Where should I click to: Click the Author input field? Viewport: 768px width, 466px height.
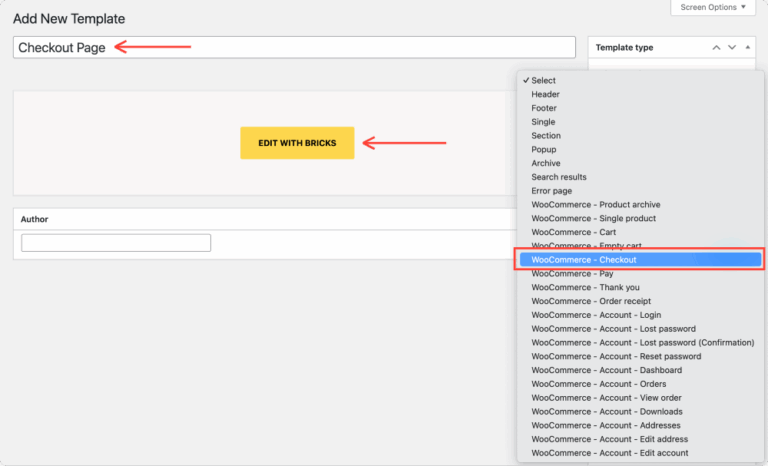116,243
